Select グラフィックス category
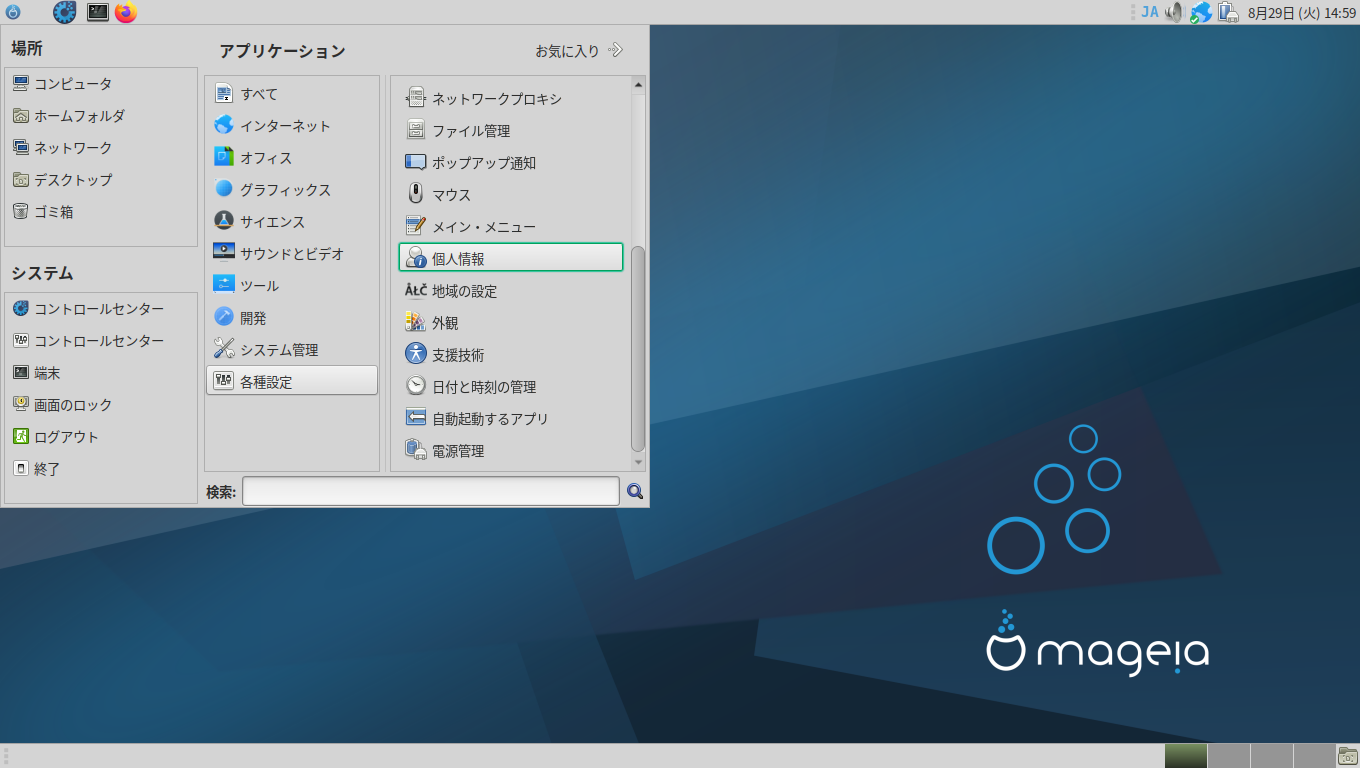The width and height of the screenshot is (1360, 768). pos(292,190)
